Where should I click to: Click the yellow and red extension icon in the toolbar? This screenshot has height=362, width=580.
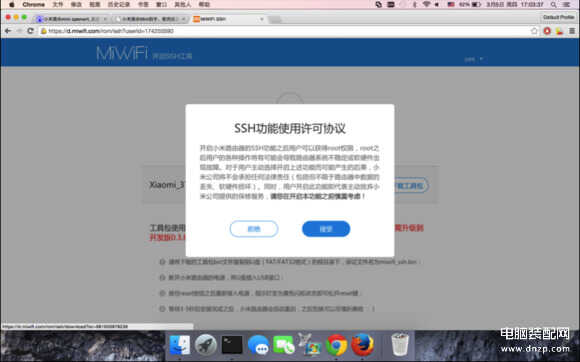pos(559,31)
